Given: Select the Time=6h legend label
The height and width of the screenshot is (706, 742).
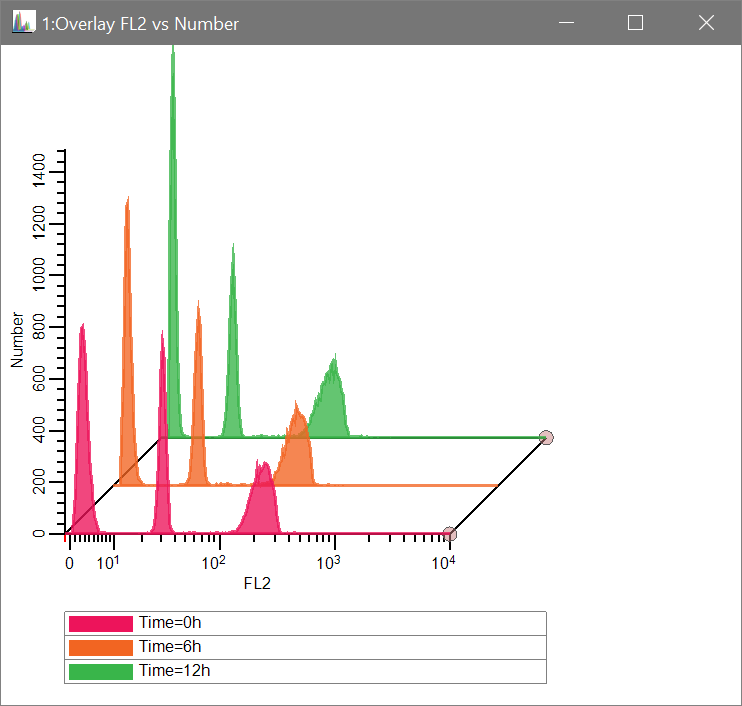Looking at the screenshot, I should [170, 647].
